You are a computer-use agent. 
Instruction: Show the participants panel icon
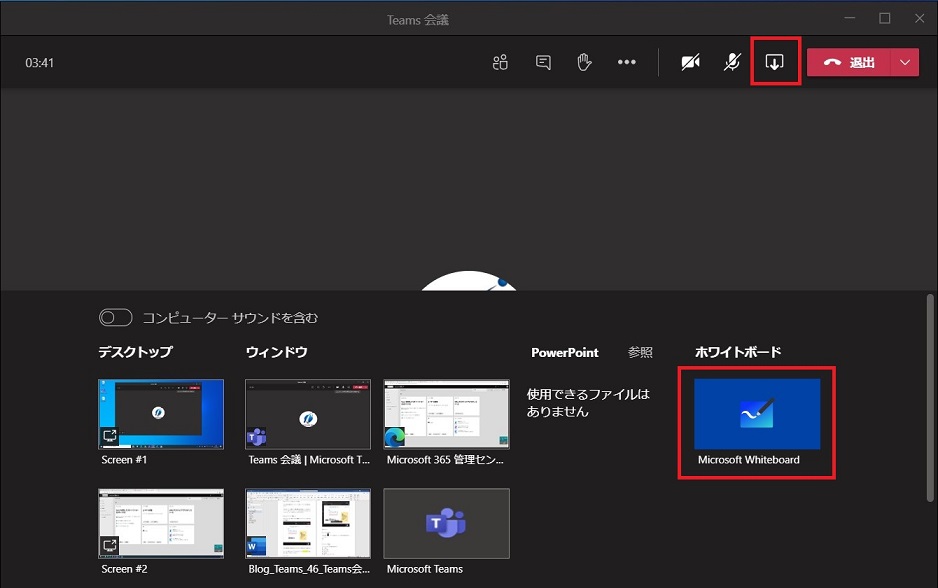click(500, 62)
